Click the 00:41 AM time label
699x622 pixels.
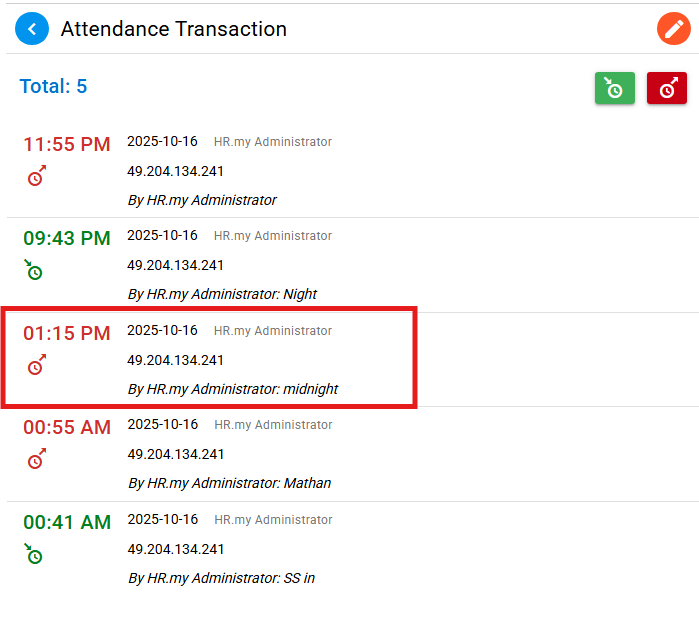click(67, 522)
